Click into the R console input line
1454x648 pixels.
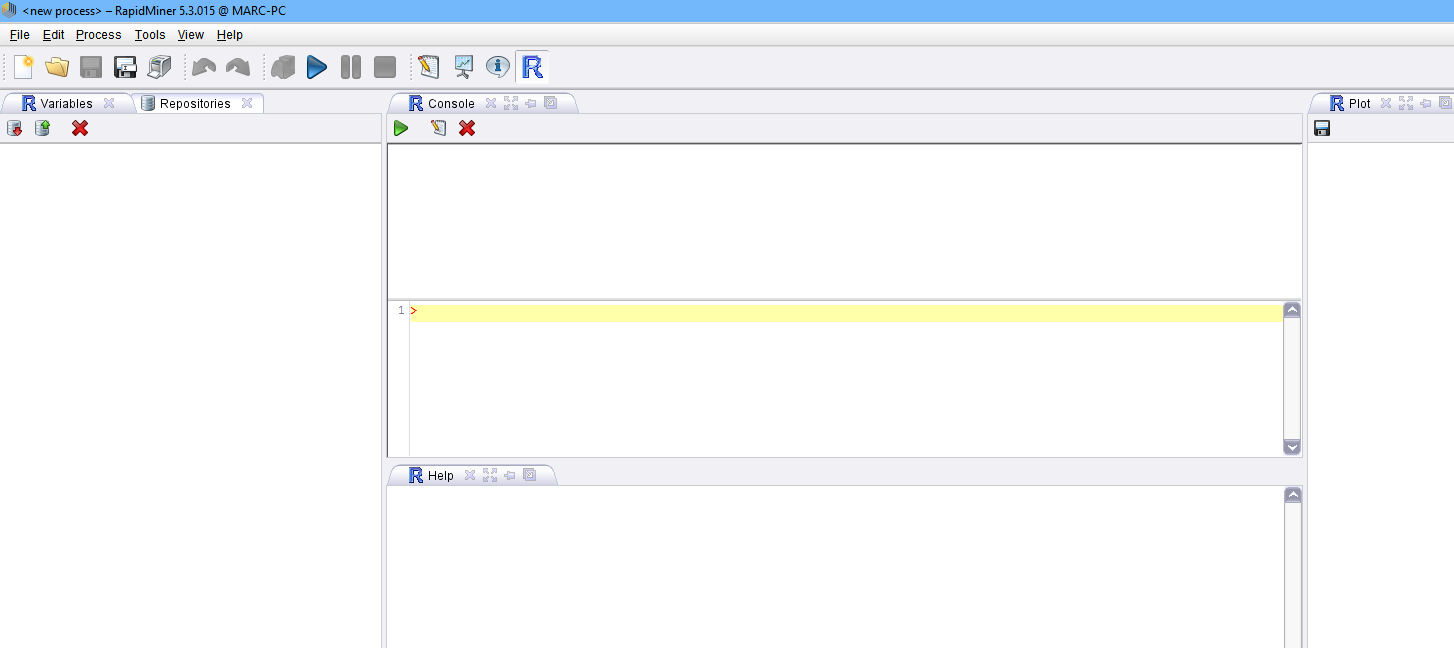[x=846, y=311]
